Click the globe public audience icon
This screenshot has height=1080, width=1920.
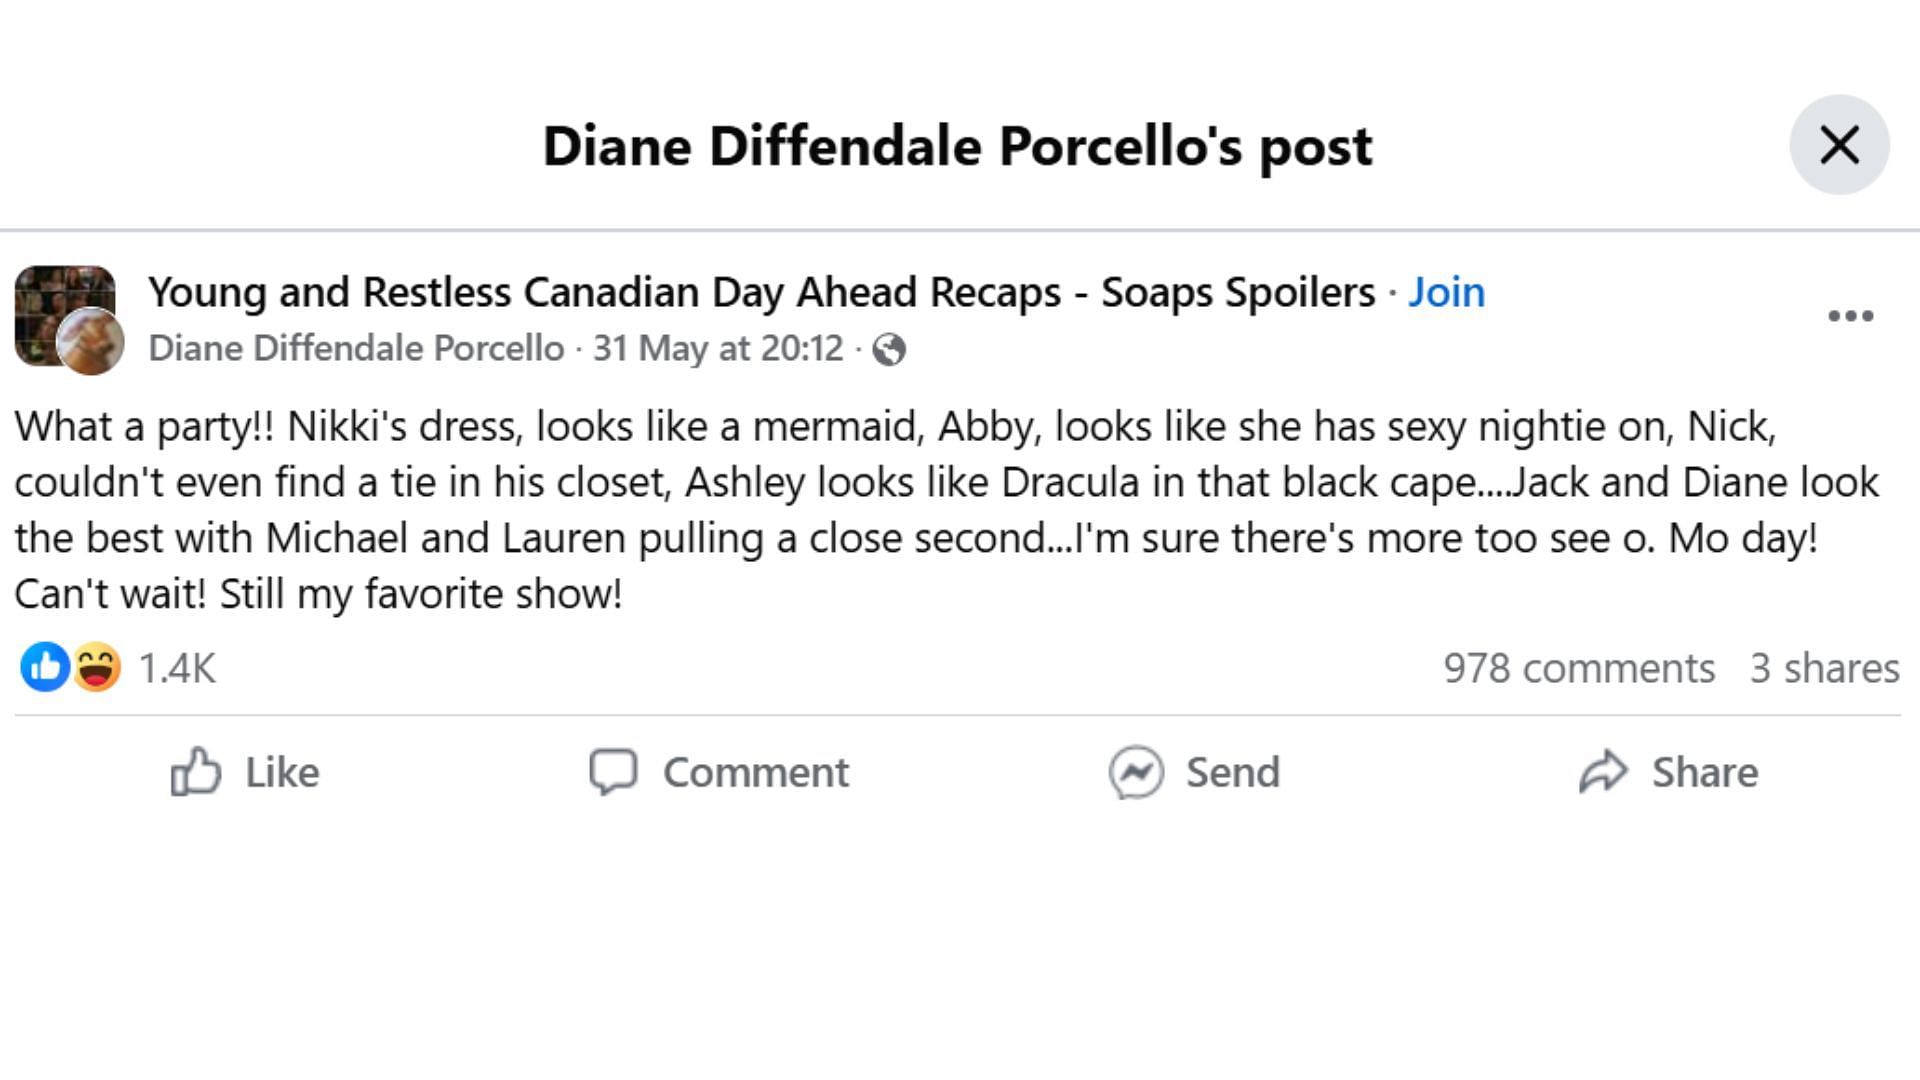tap(889, 350)
